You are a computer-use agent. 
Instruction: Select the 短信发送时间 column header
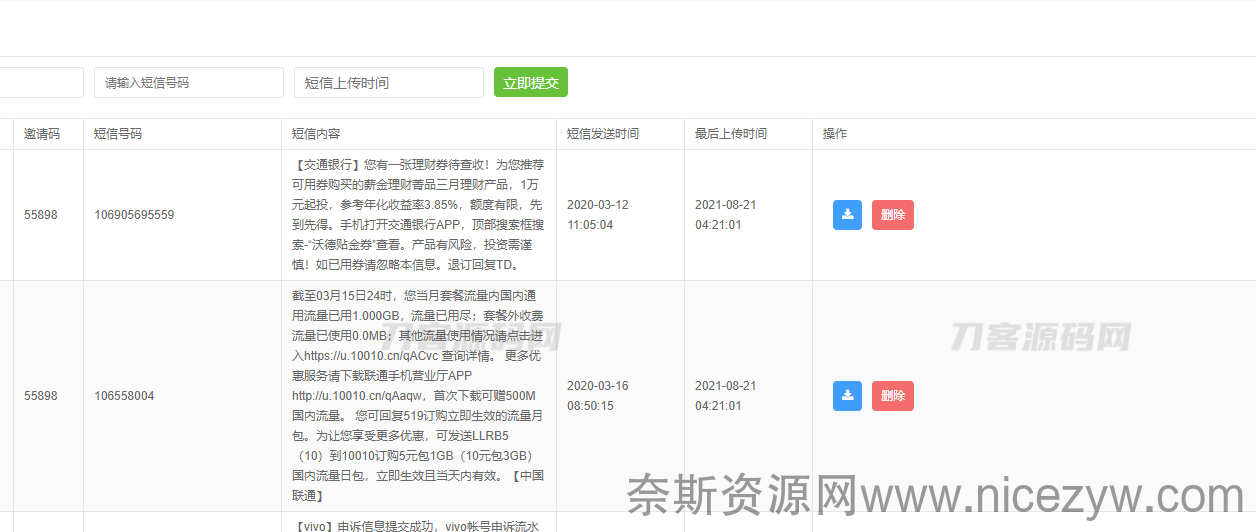click(x=603, y=134)
